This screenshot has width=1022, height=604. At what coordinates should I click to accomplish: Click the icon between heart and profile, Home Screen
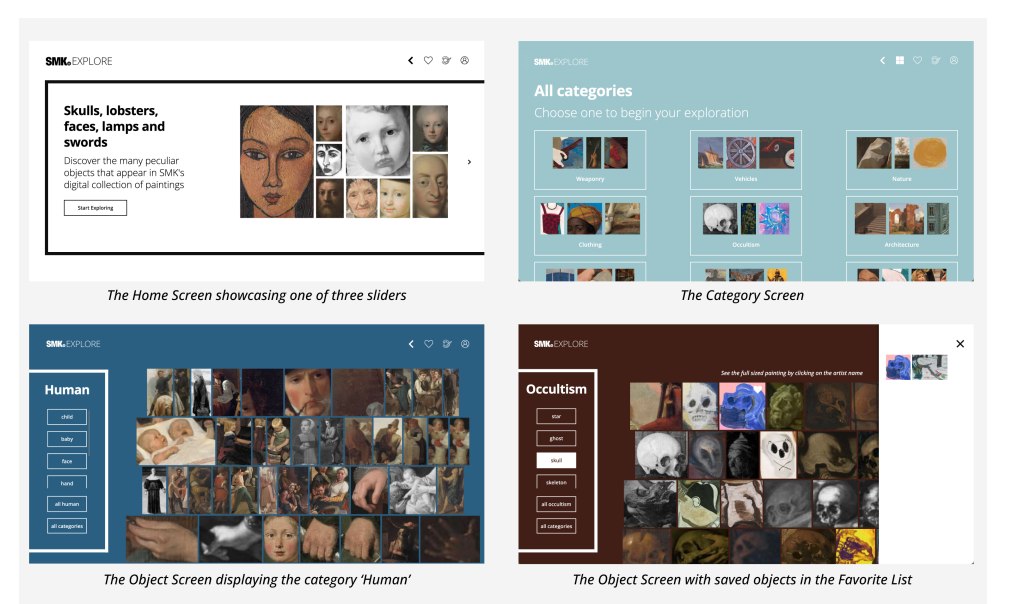click(446, 61)
